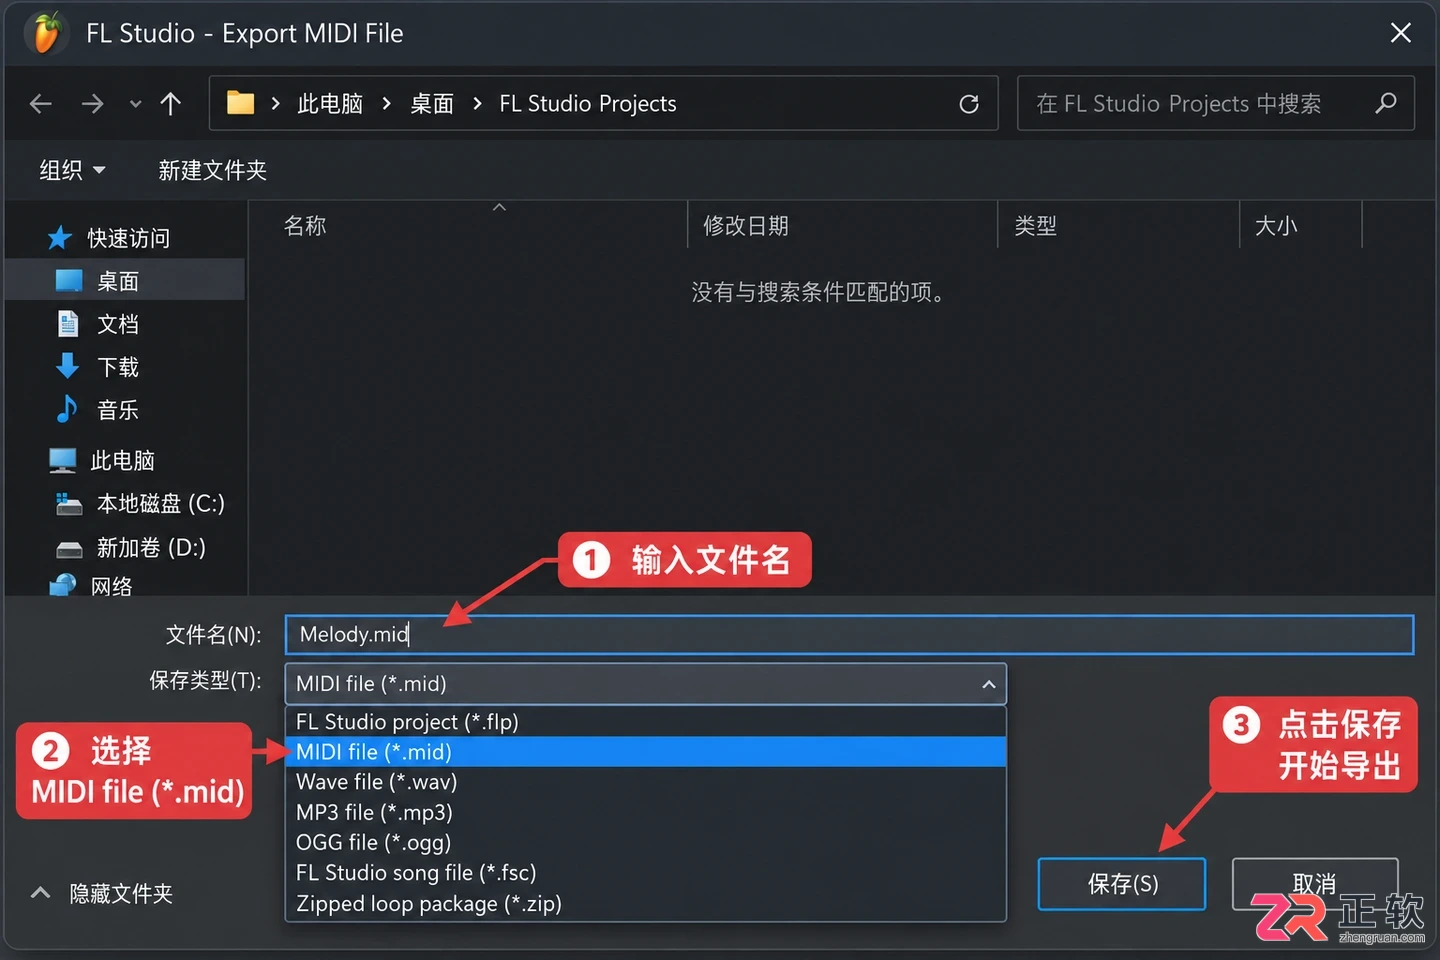Image resolution: width=1440 pixels, height=960 pixels.
Task: Click the 本地磁盘 (C:) drive icon
Action: coord(69,504)
